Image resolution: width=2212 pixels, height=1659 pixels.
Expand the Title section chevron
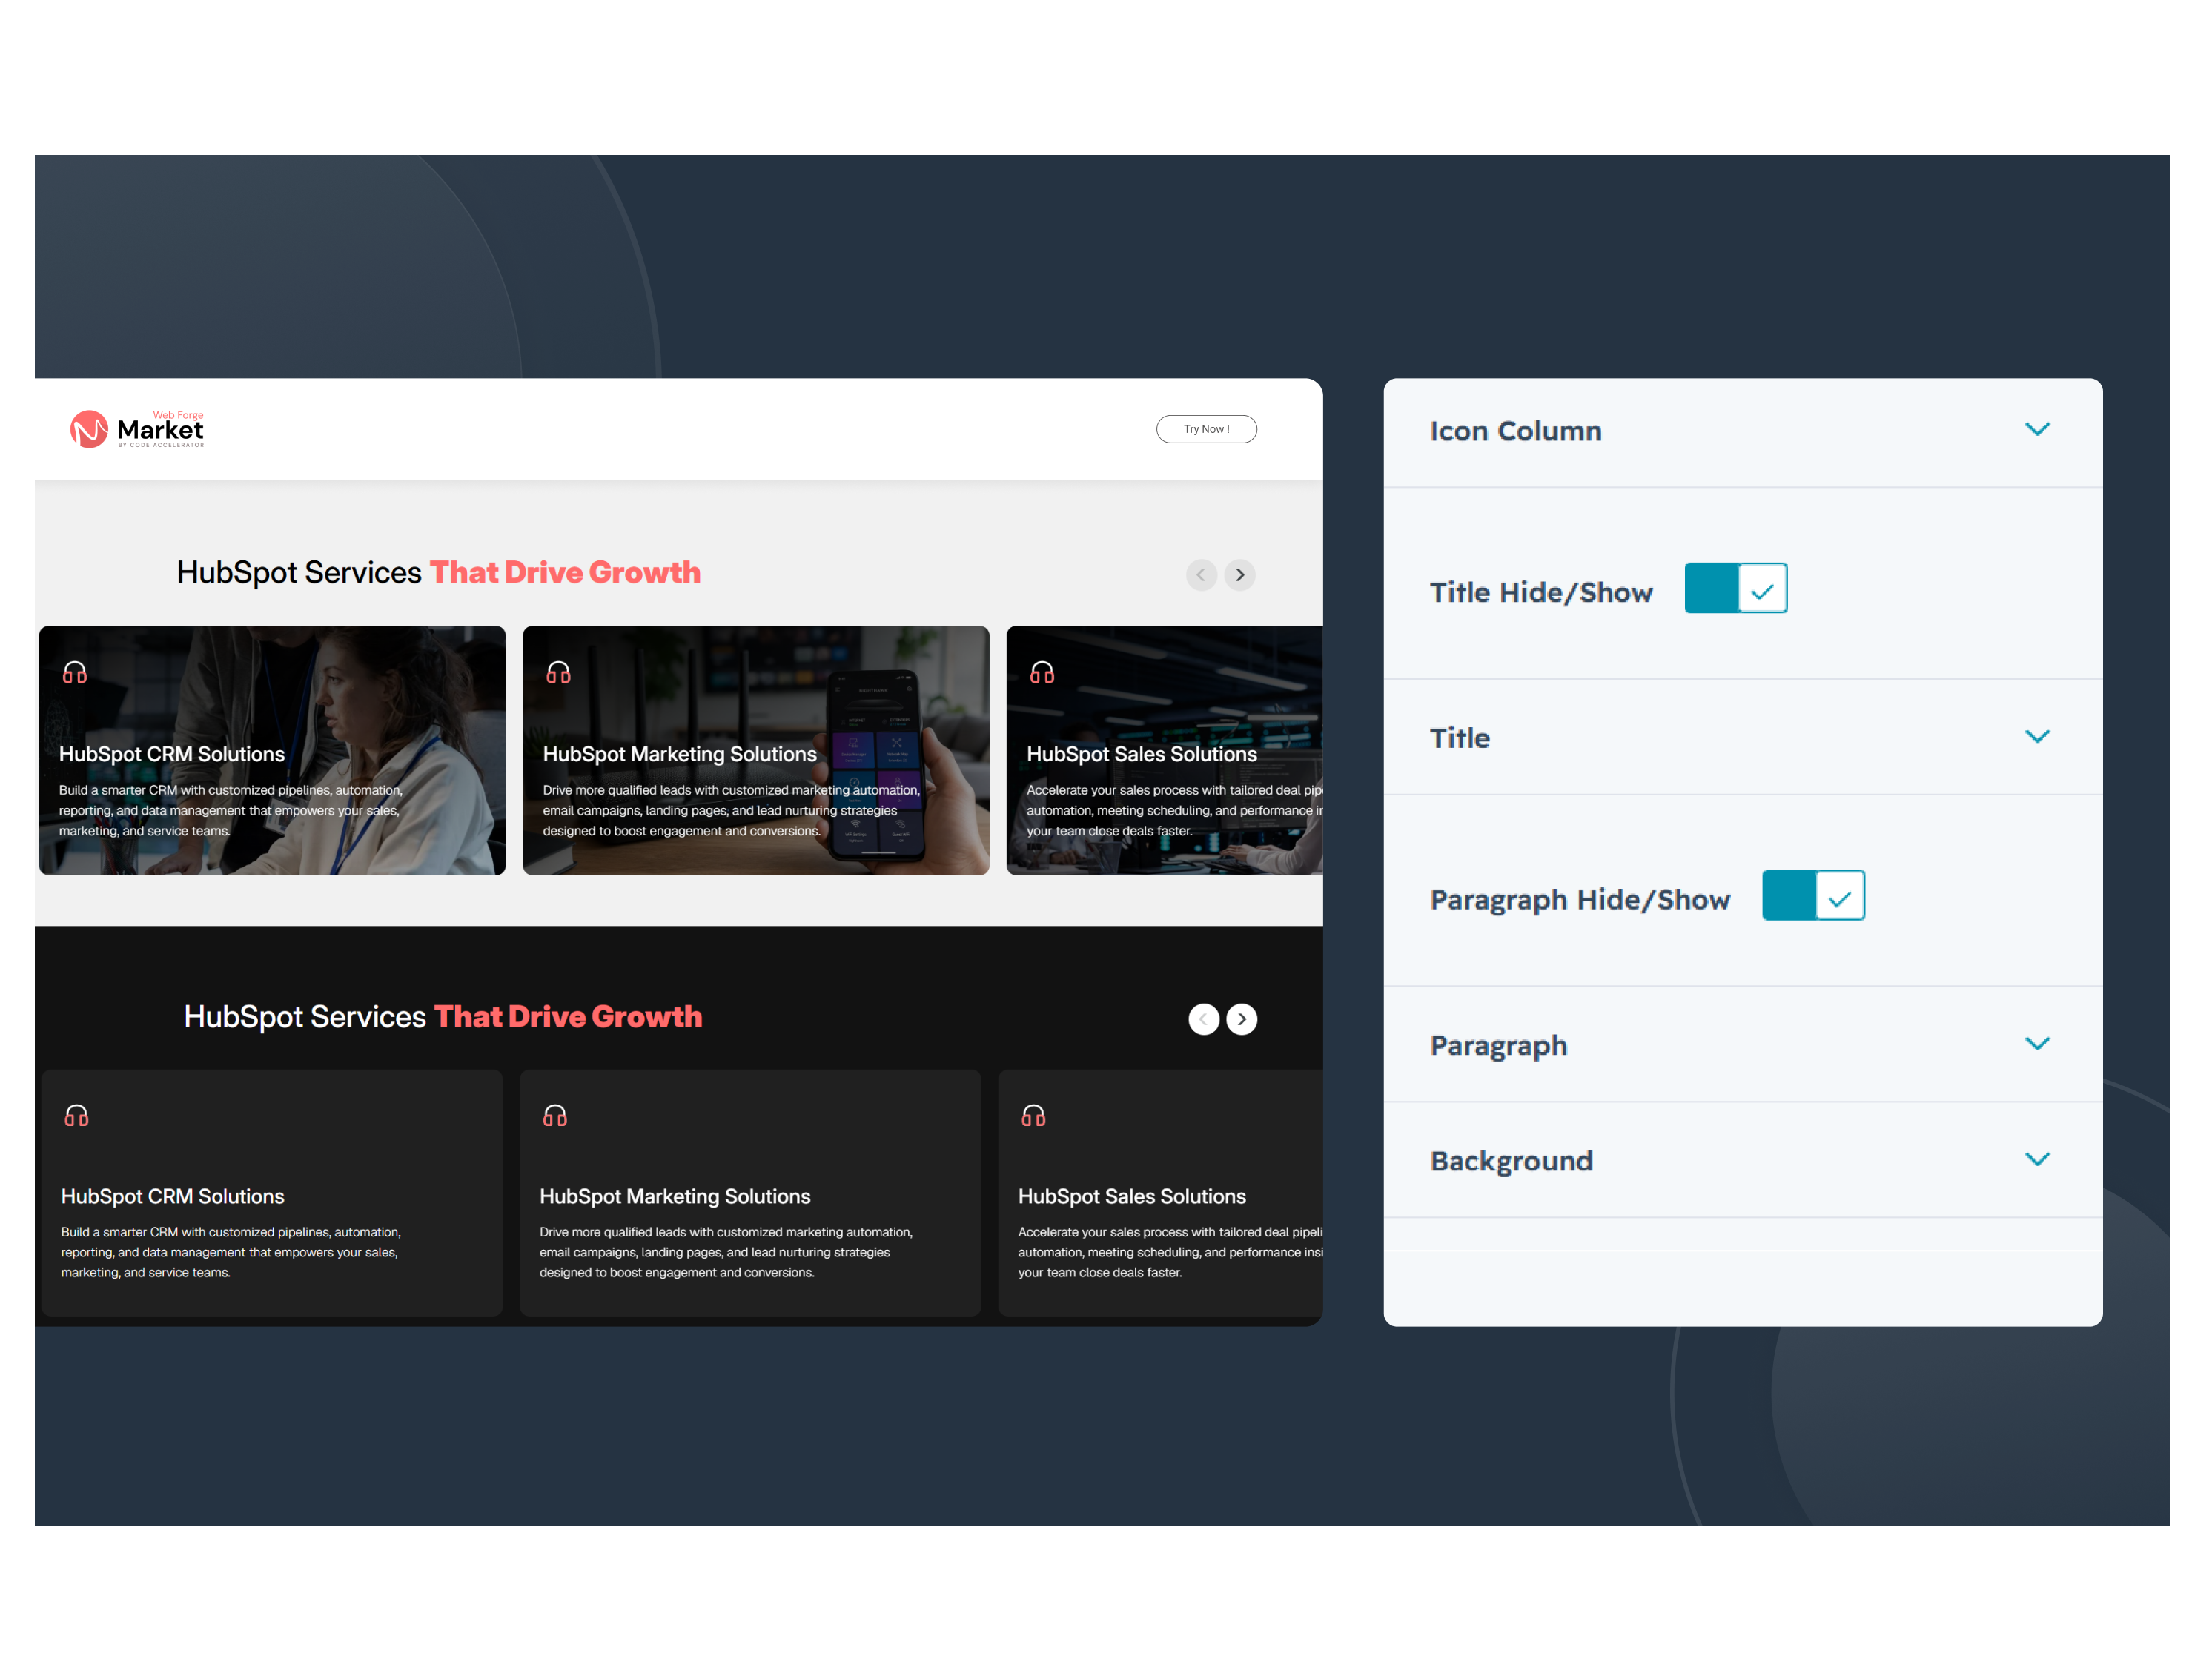(2037, 737)
